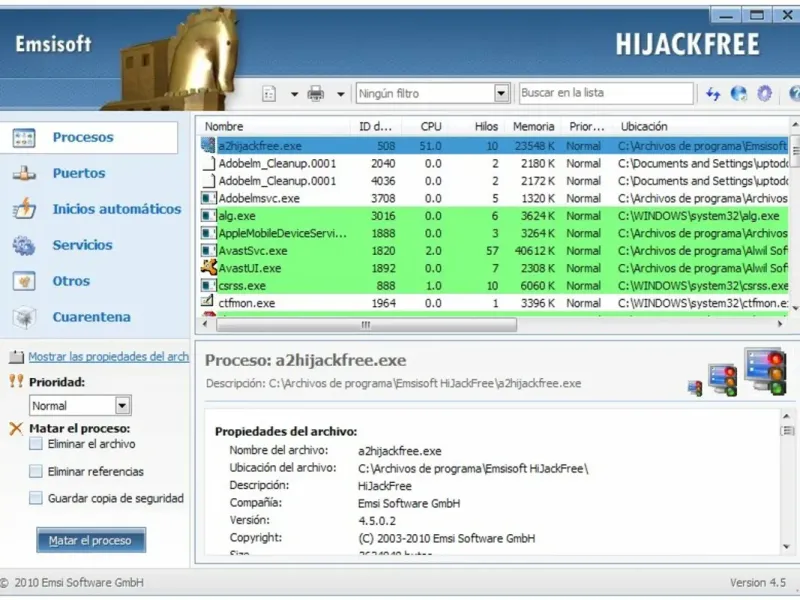Open the Ningún filtro combo box
Image resolution: width=800 pixels, height=600 pixels.
click(x=433, y=93)
